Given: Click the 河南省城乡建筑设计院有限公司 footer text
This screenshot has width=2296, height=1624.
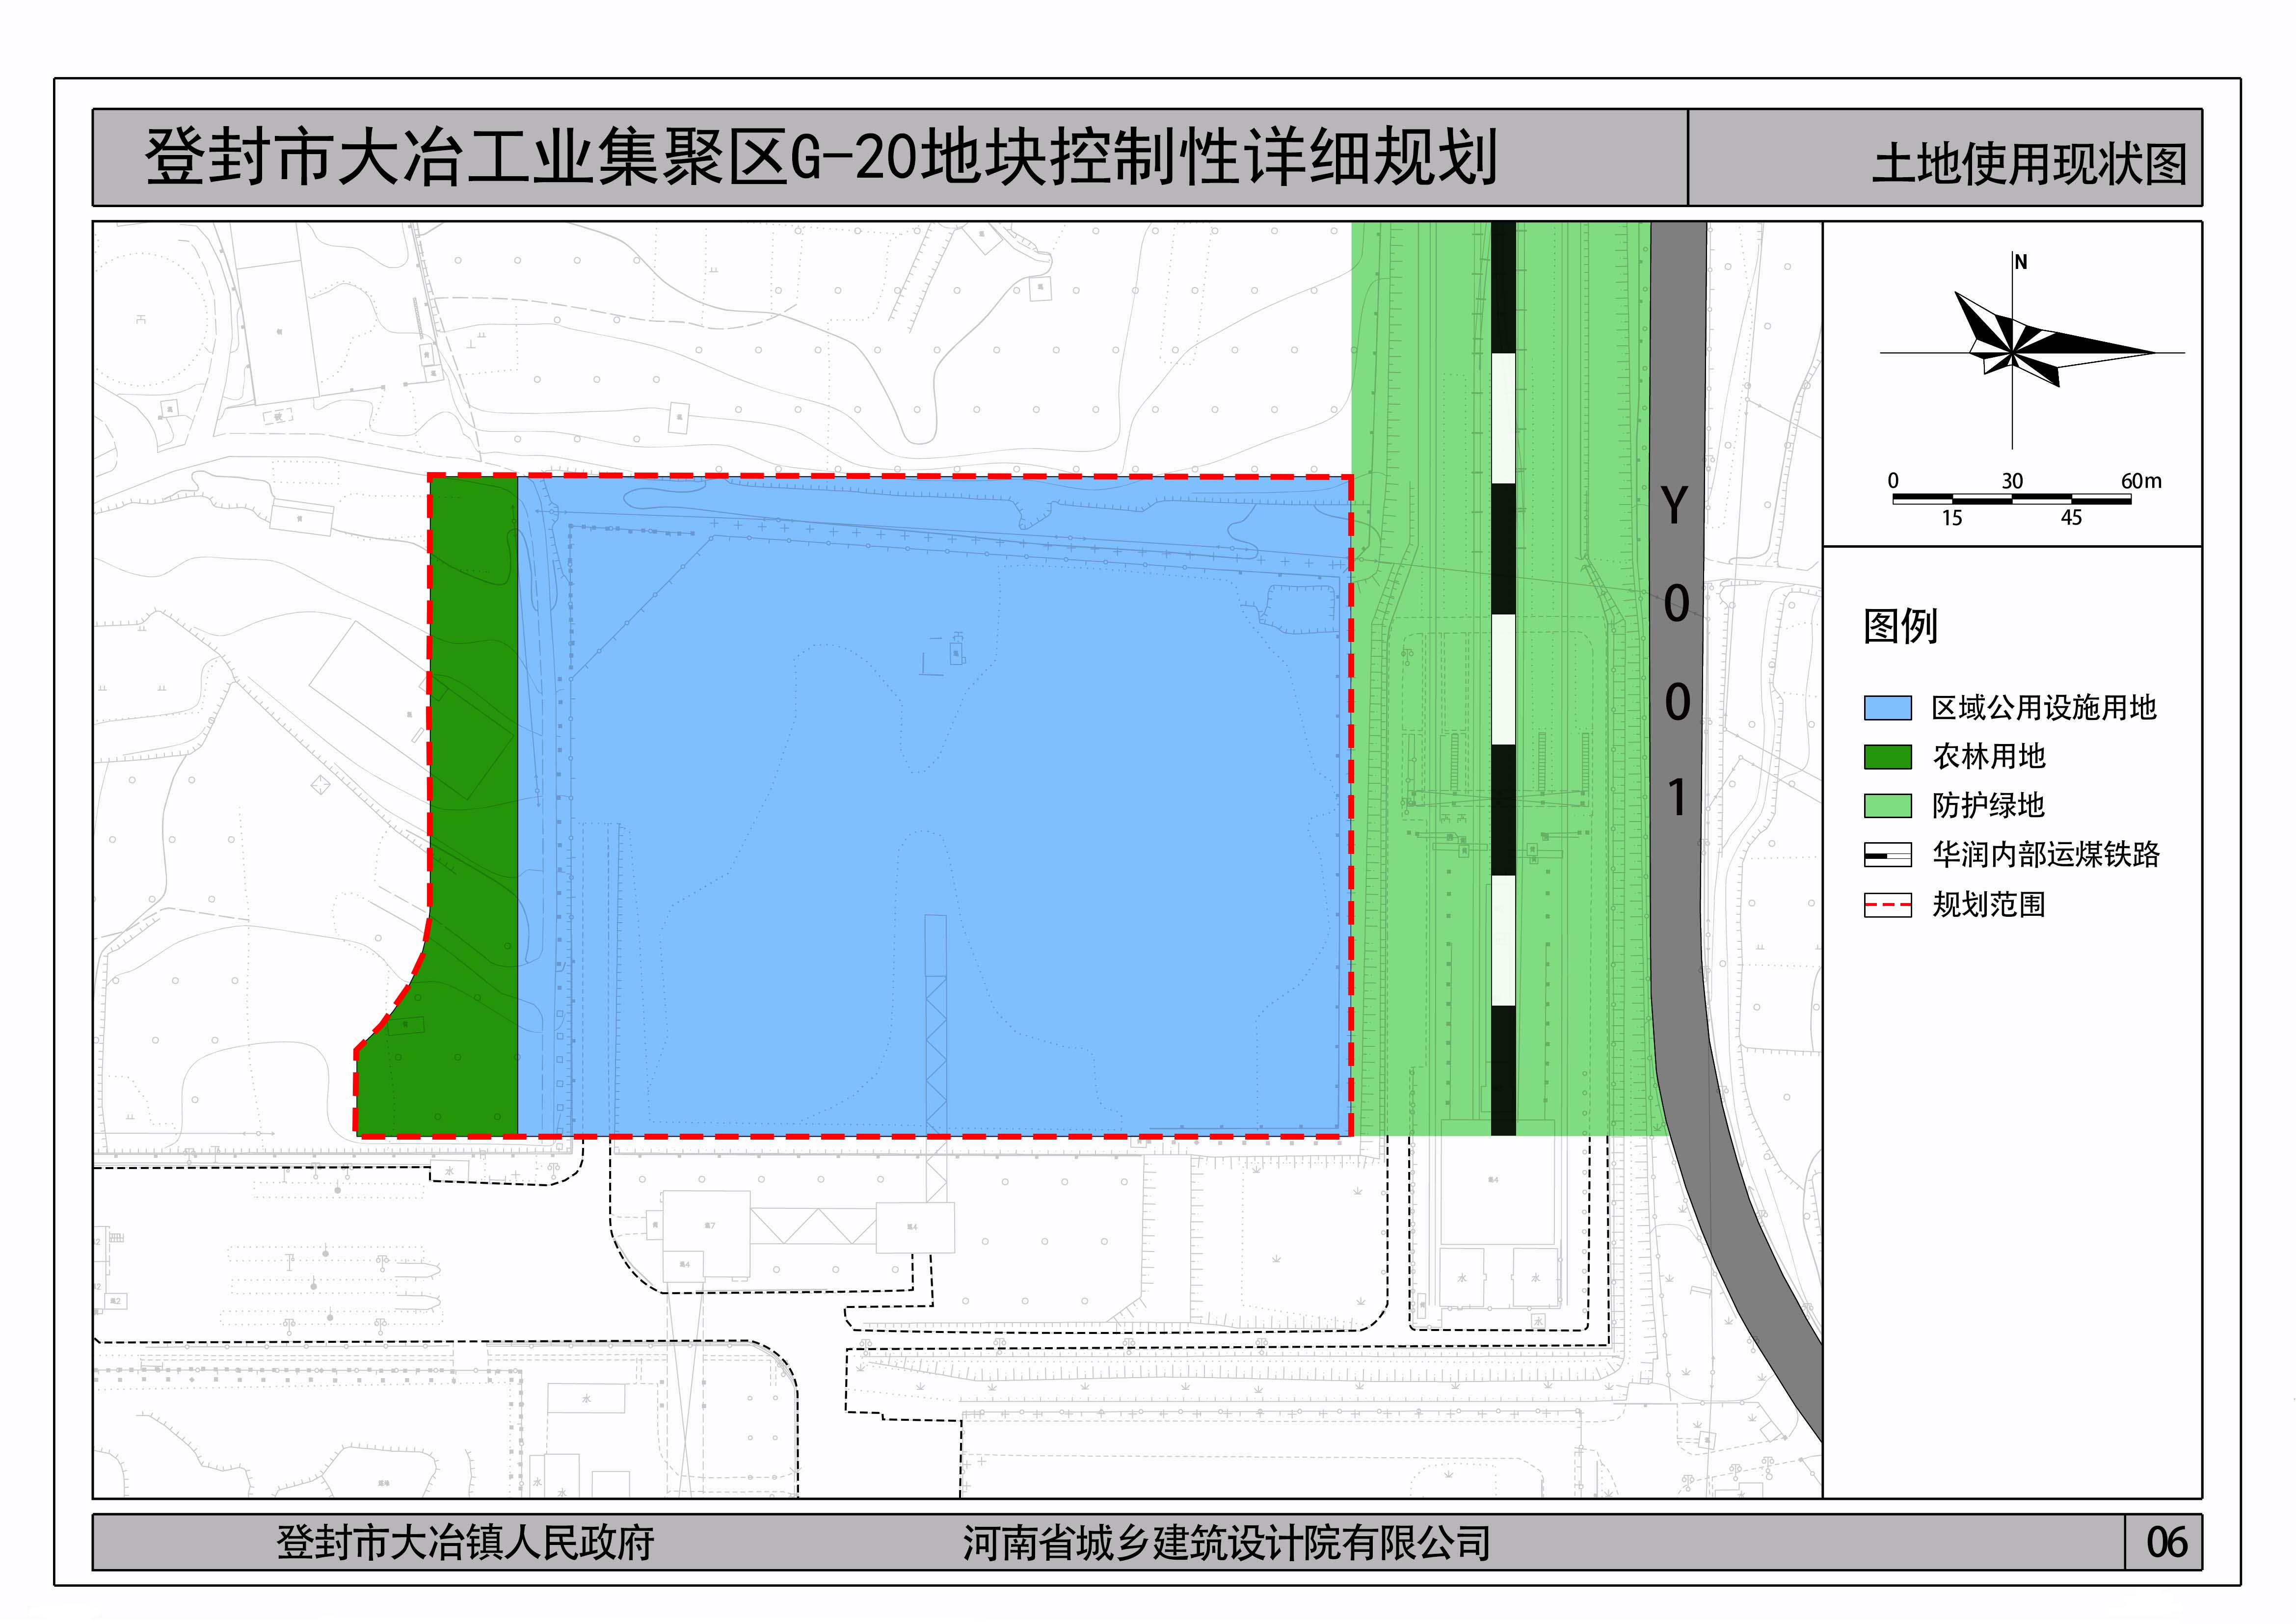Looking at the screenshot, I should (x=1226, y=1542).
